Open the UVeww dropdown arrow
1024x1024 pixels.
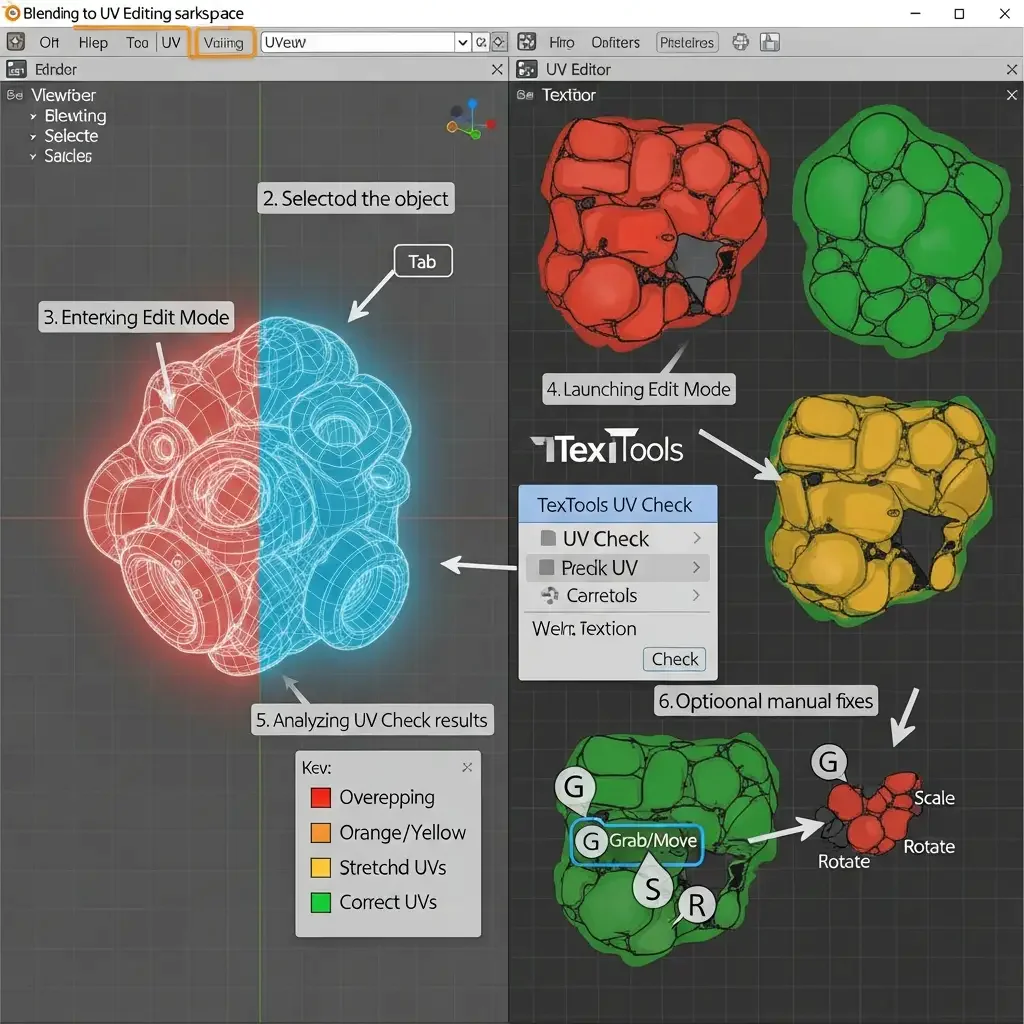(x=462, y=43)
